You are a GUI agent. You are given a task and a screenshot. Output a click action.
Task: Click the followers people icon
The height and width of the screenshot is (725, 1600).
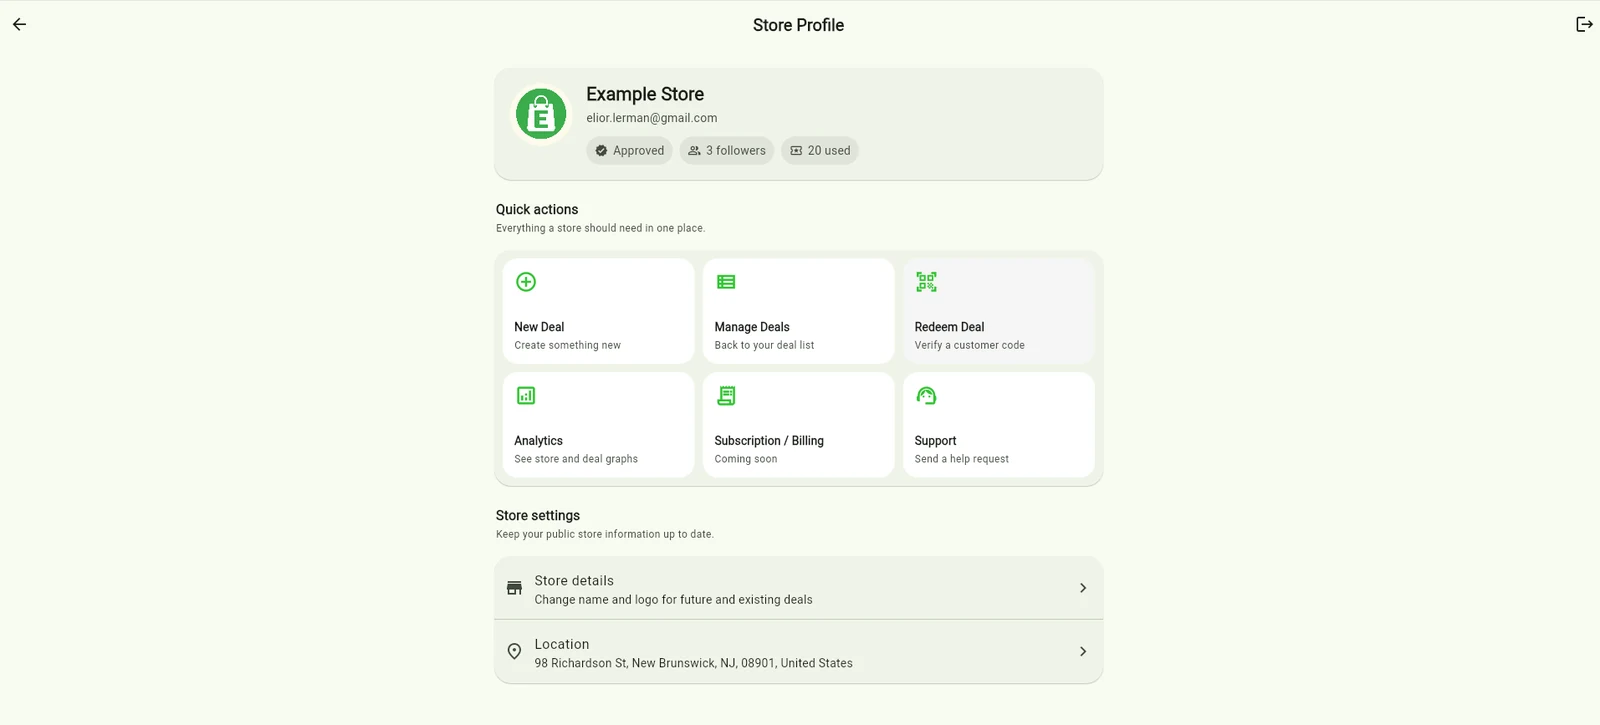point(694,151)
